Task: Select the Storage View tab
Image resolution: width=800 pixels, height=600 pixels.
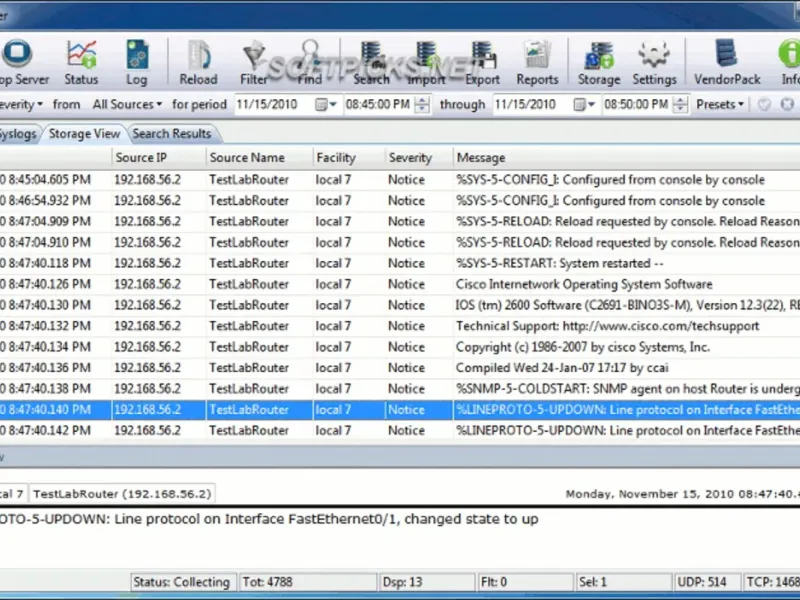Action: (84, 134)
